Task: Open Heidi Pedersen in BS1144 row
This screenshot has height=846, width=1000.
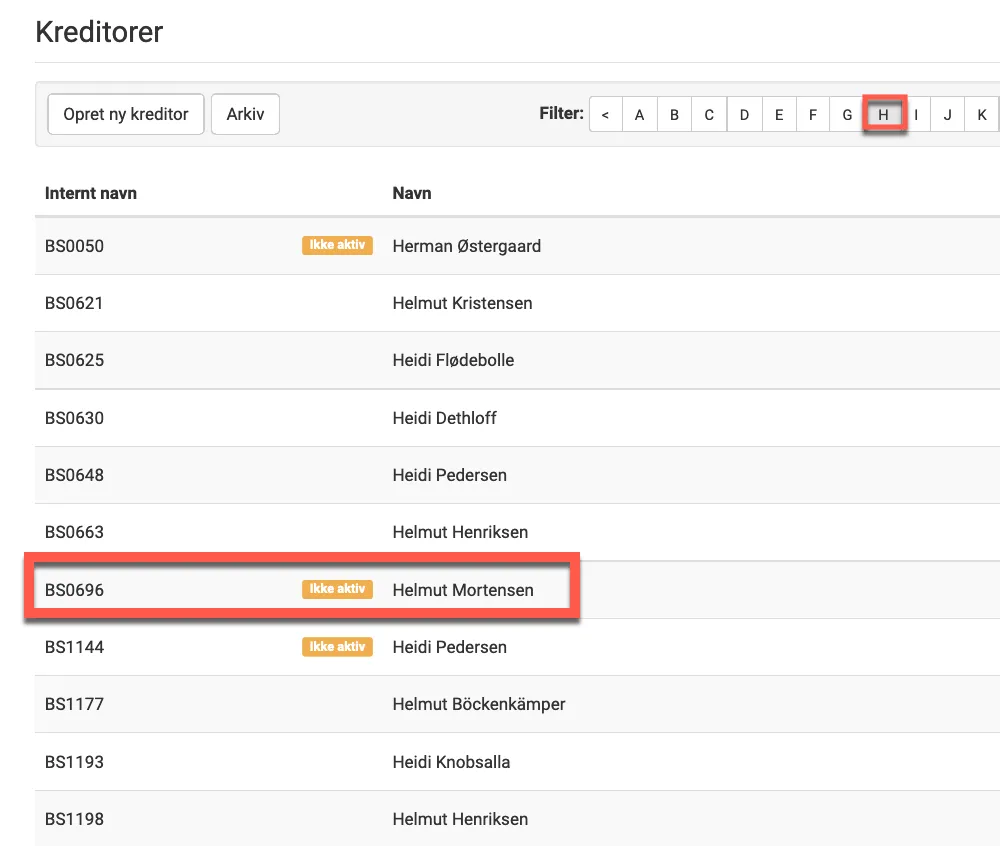Action: tap(450, 647)
